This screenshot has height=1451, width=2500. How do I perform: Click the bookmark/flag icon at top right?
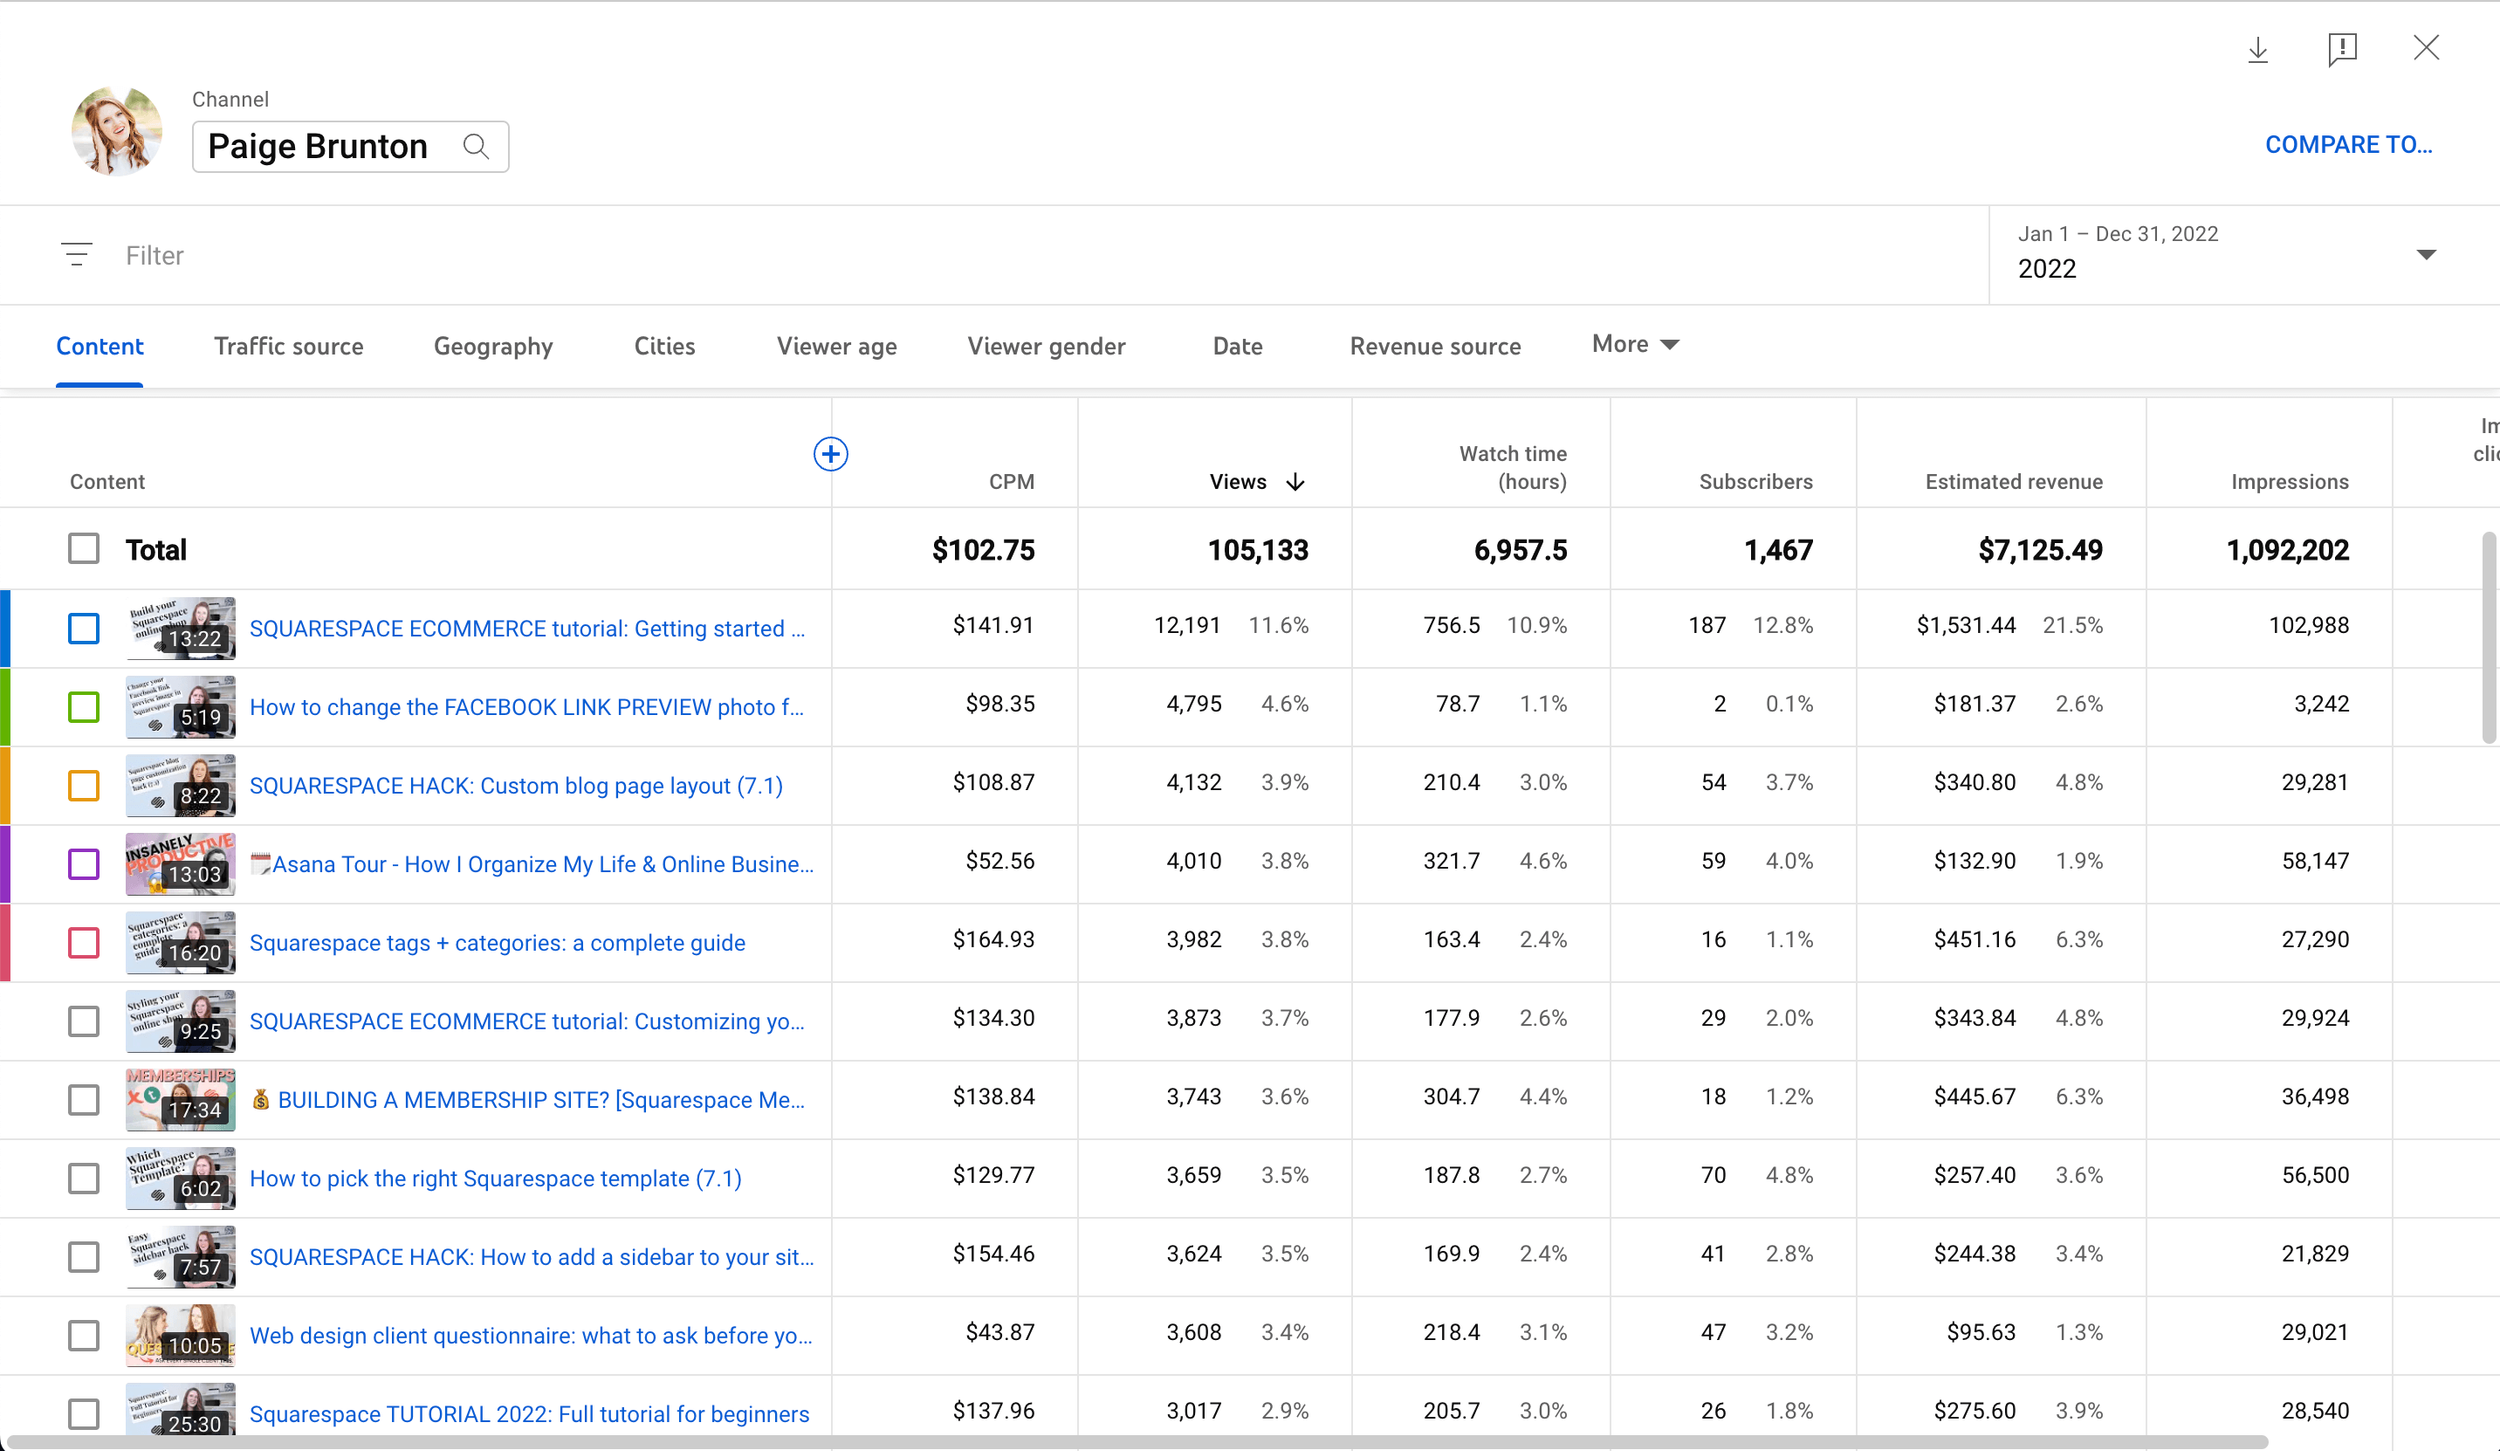[2343, 48]
